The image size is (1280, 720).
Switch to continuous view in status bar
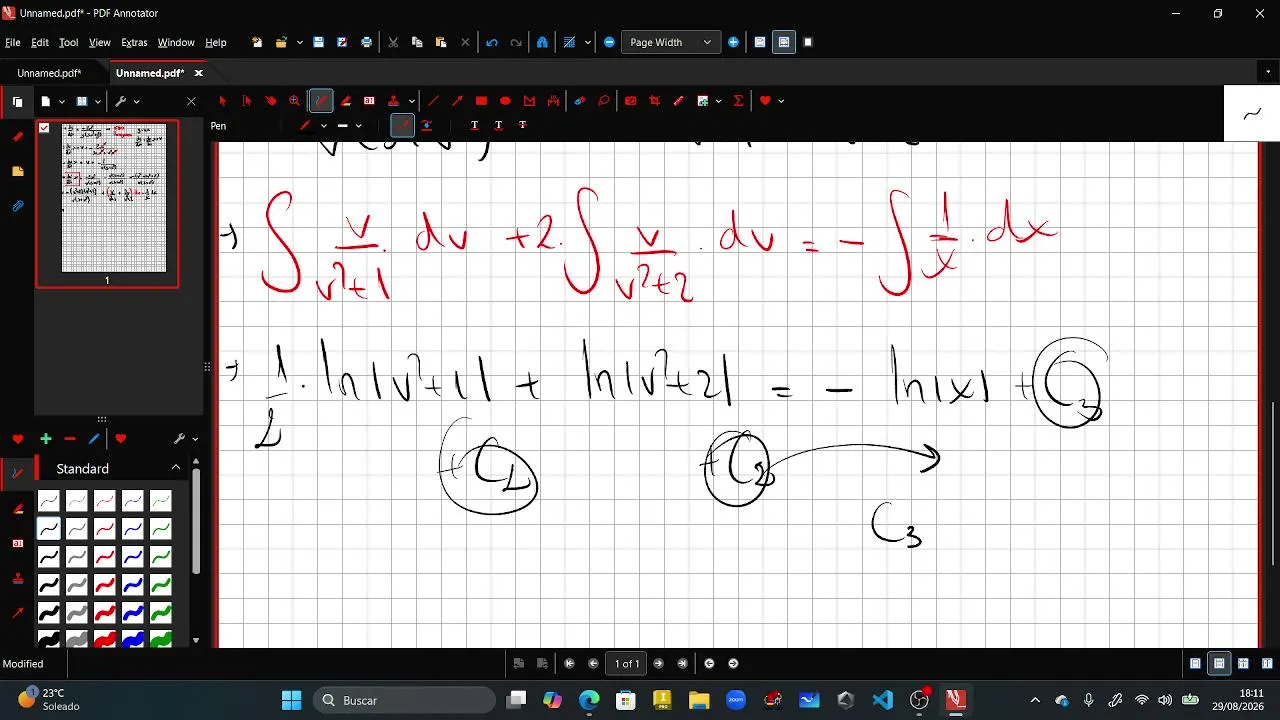coord(1219,663)
